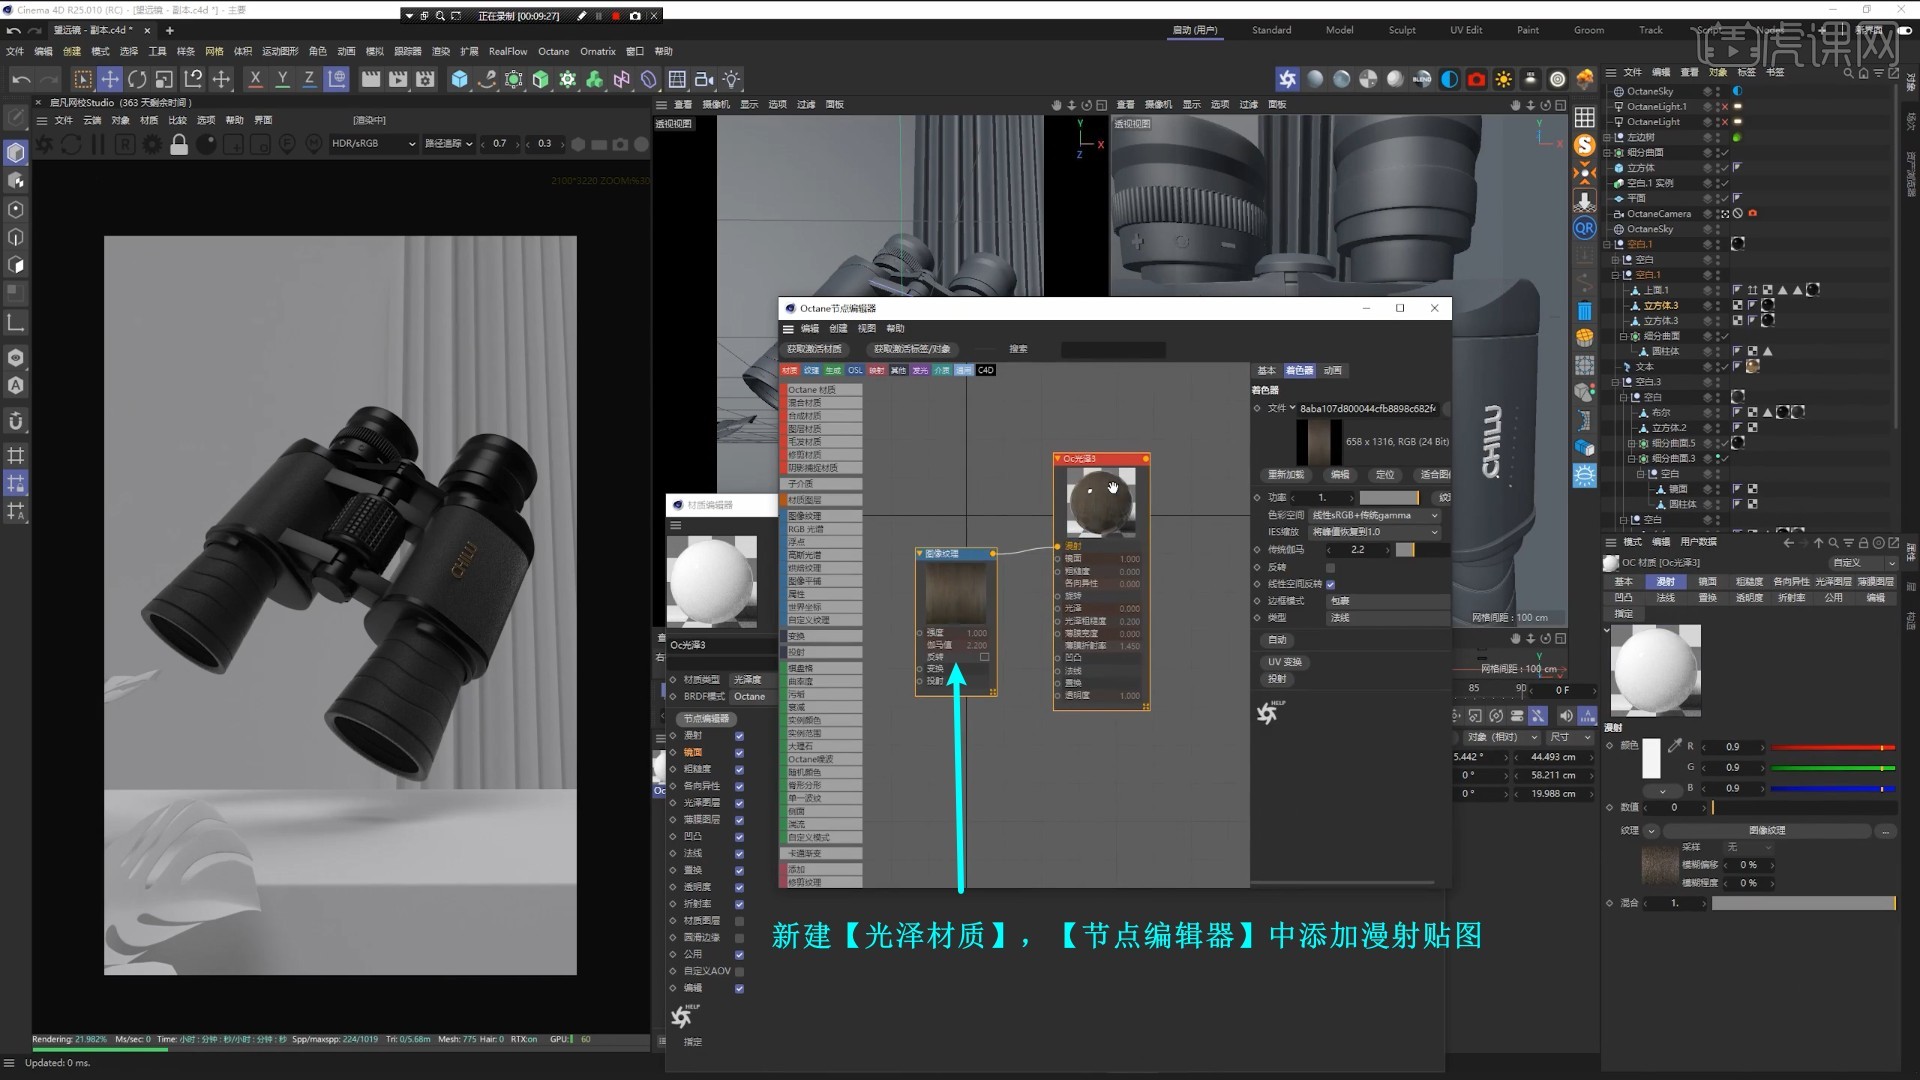Expand the 空白.3 group in object manager

click(x=1615, y=382)
